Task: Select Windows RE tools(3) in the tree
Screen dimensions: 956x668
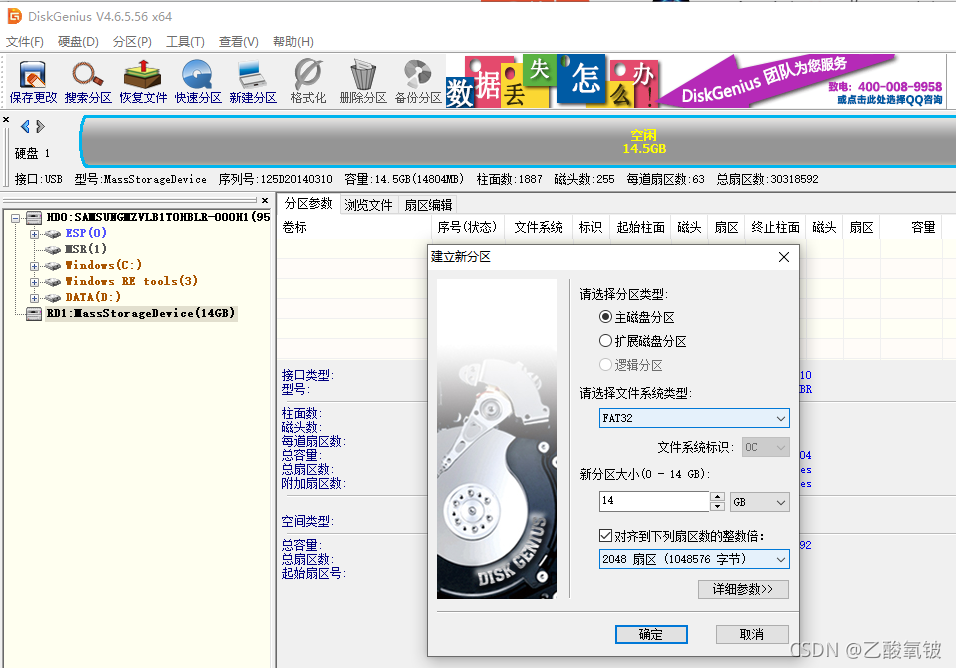Action: (132, 281)
